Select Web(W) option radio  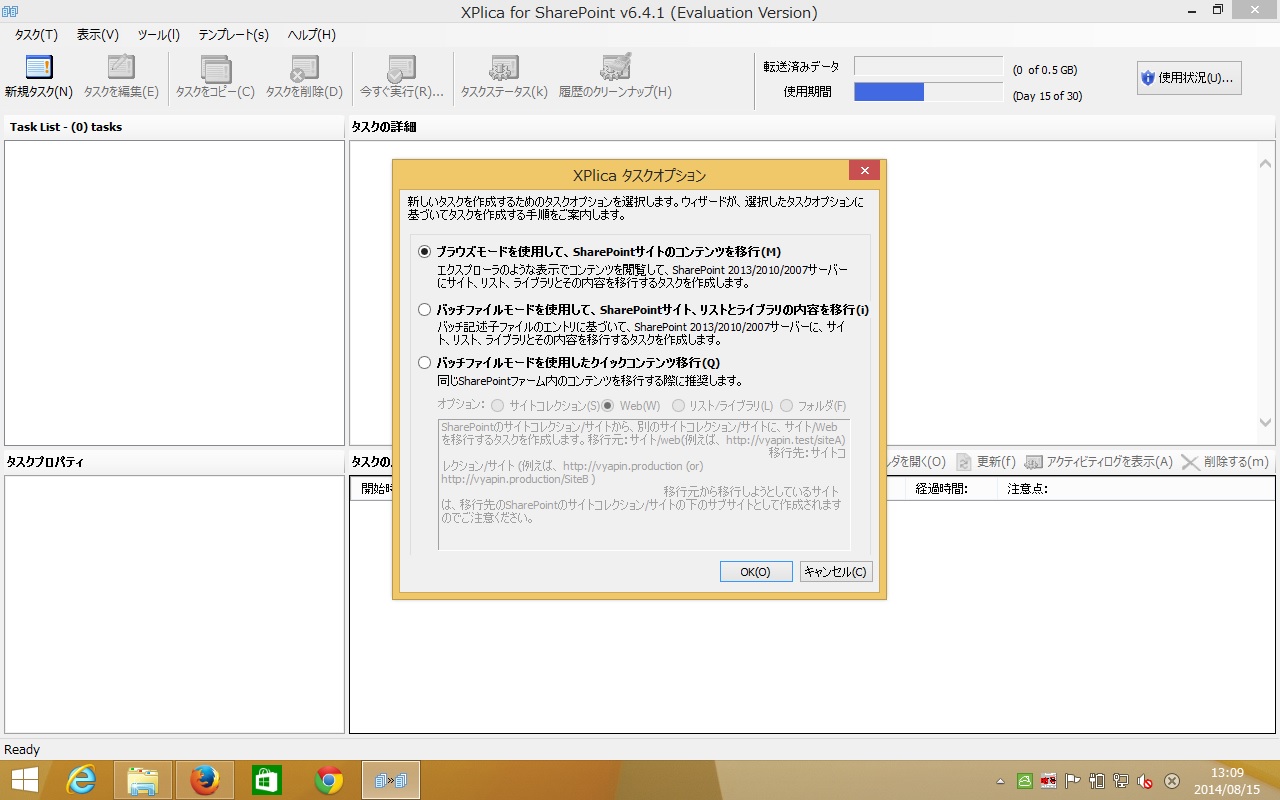point(608,406)
